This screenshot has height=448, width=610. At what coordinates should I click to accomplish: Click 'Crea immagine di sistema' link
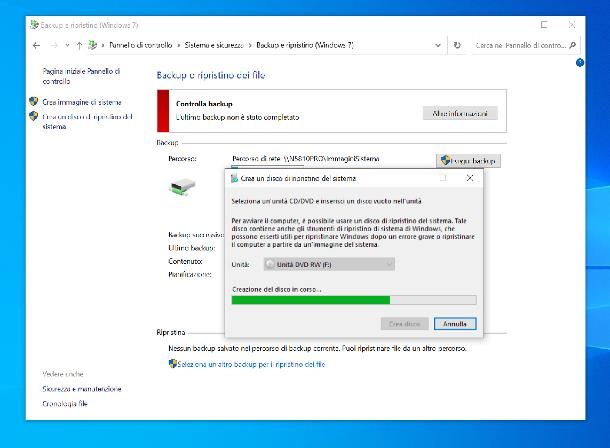pyautogui.click(x=82, y=102)
